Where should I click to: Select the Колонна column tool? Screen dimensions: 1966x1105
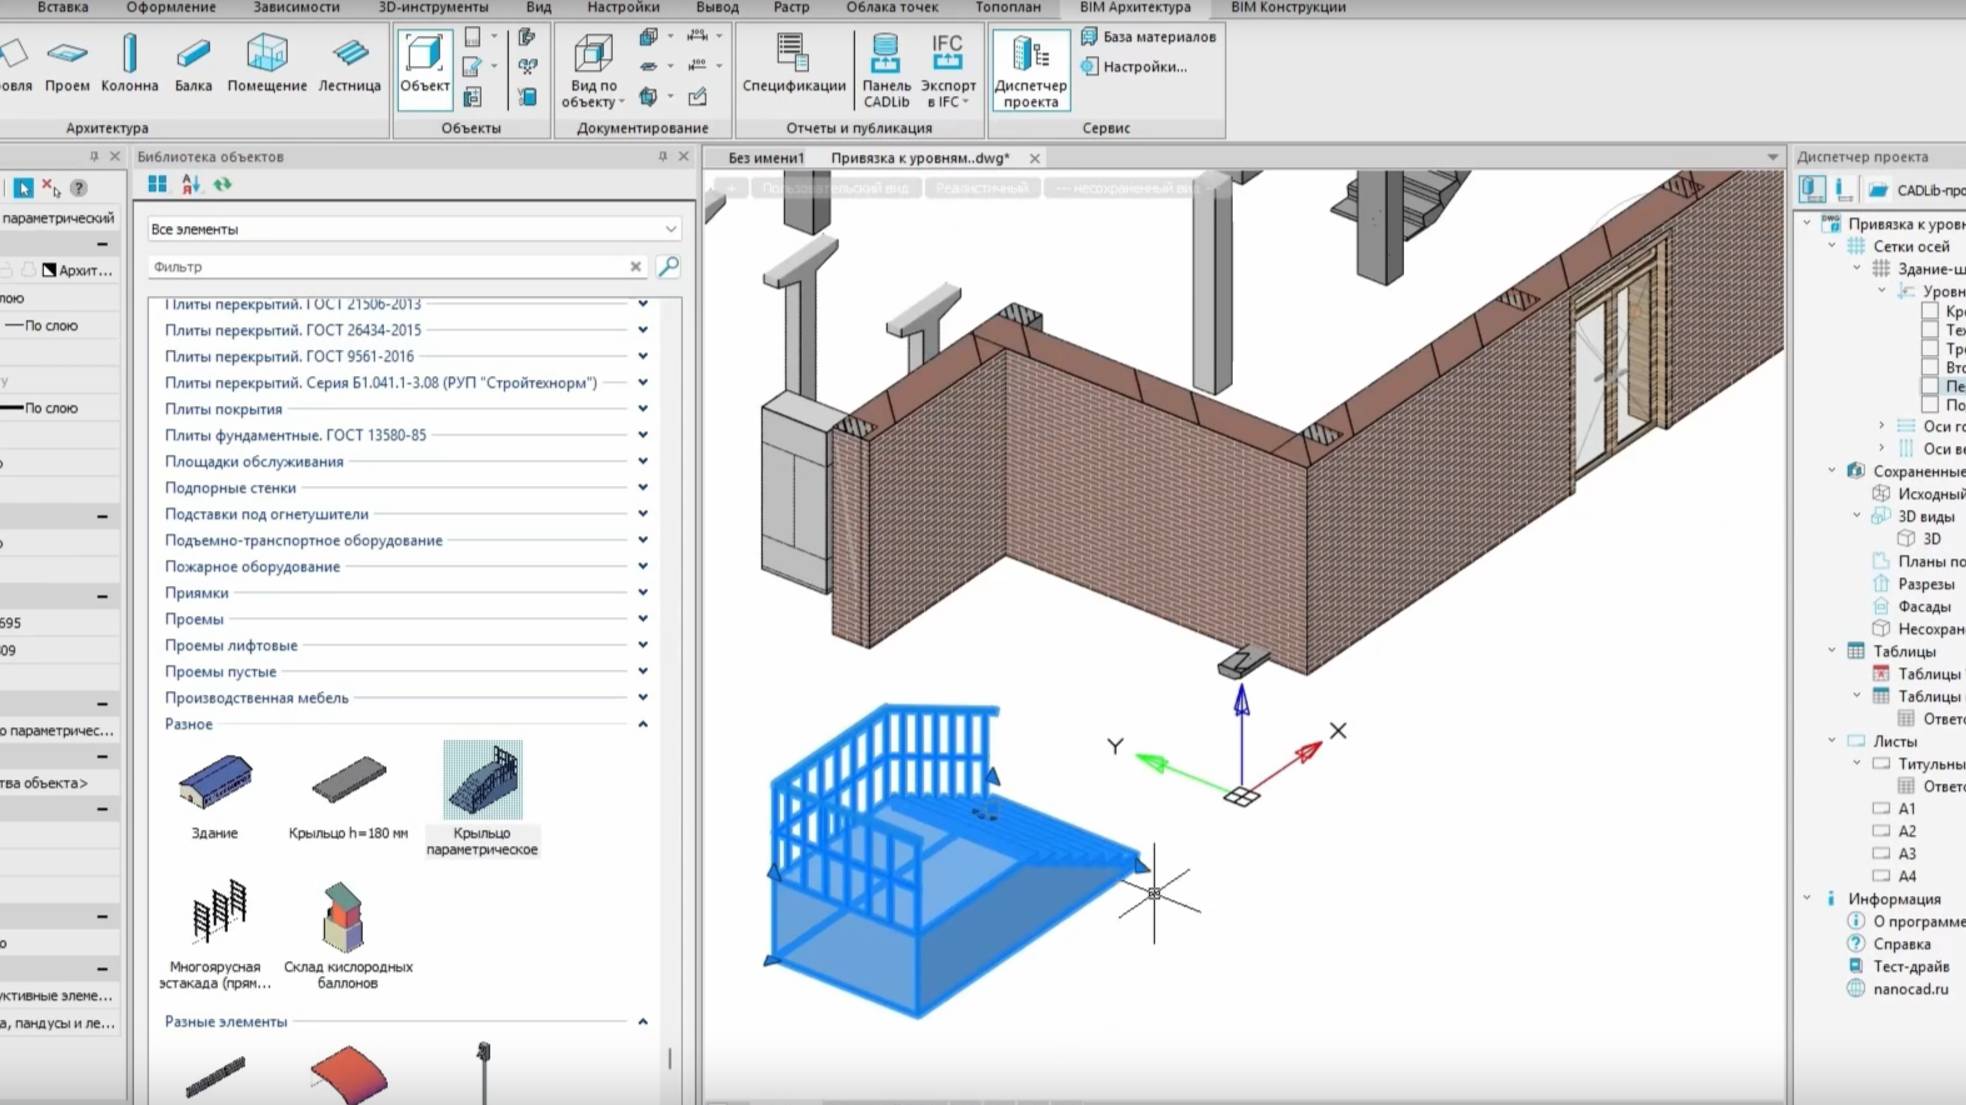point(129,63)
